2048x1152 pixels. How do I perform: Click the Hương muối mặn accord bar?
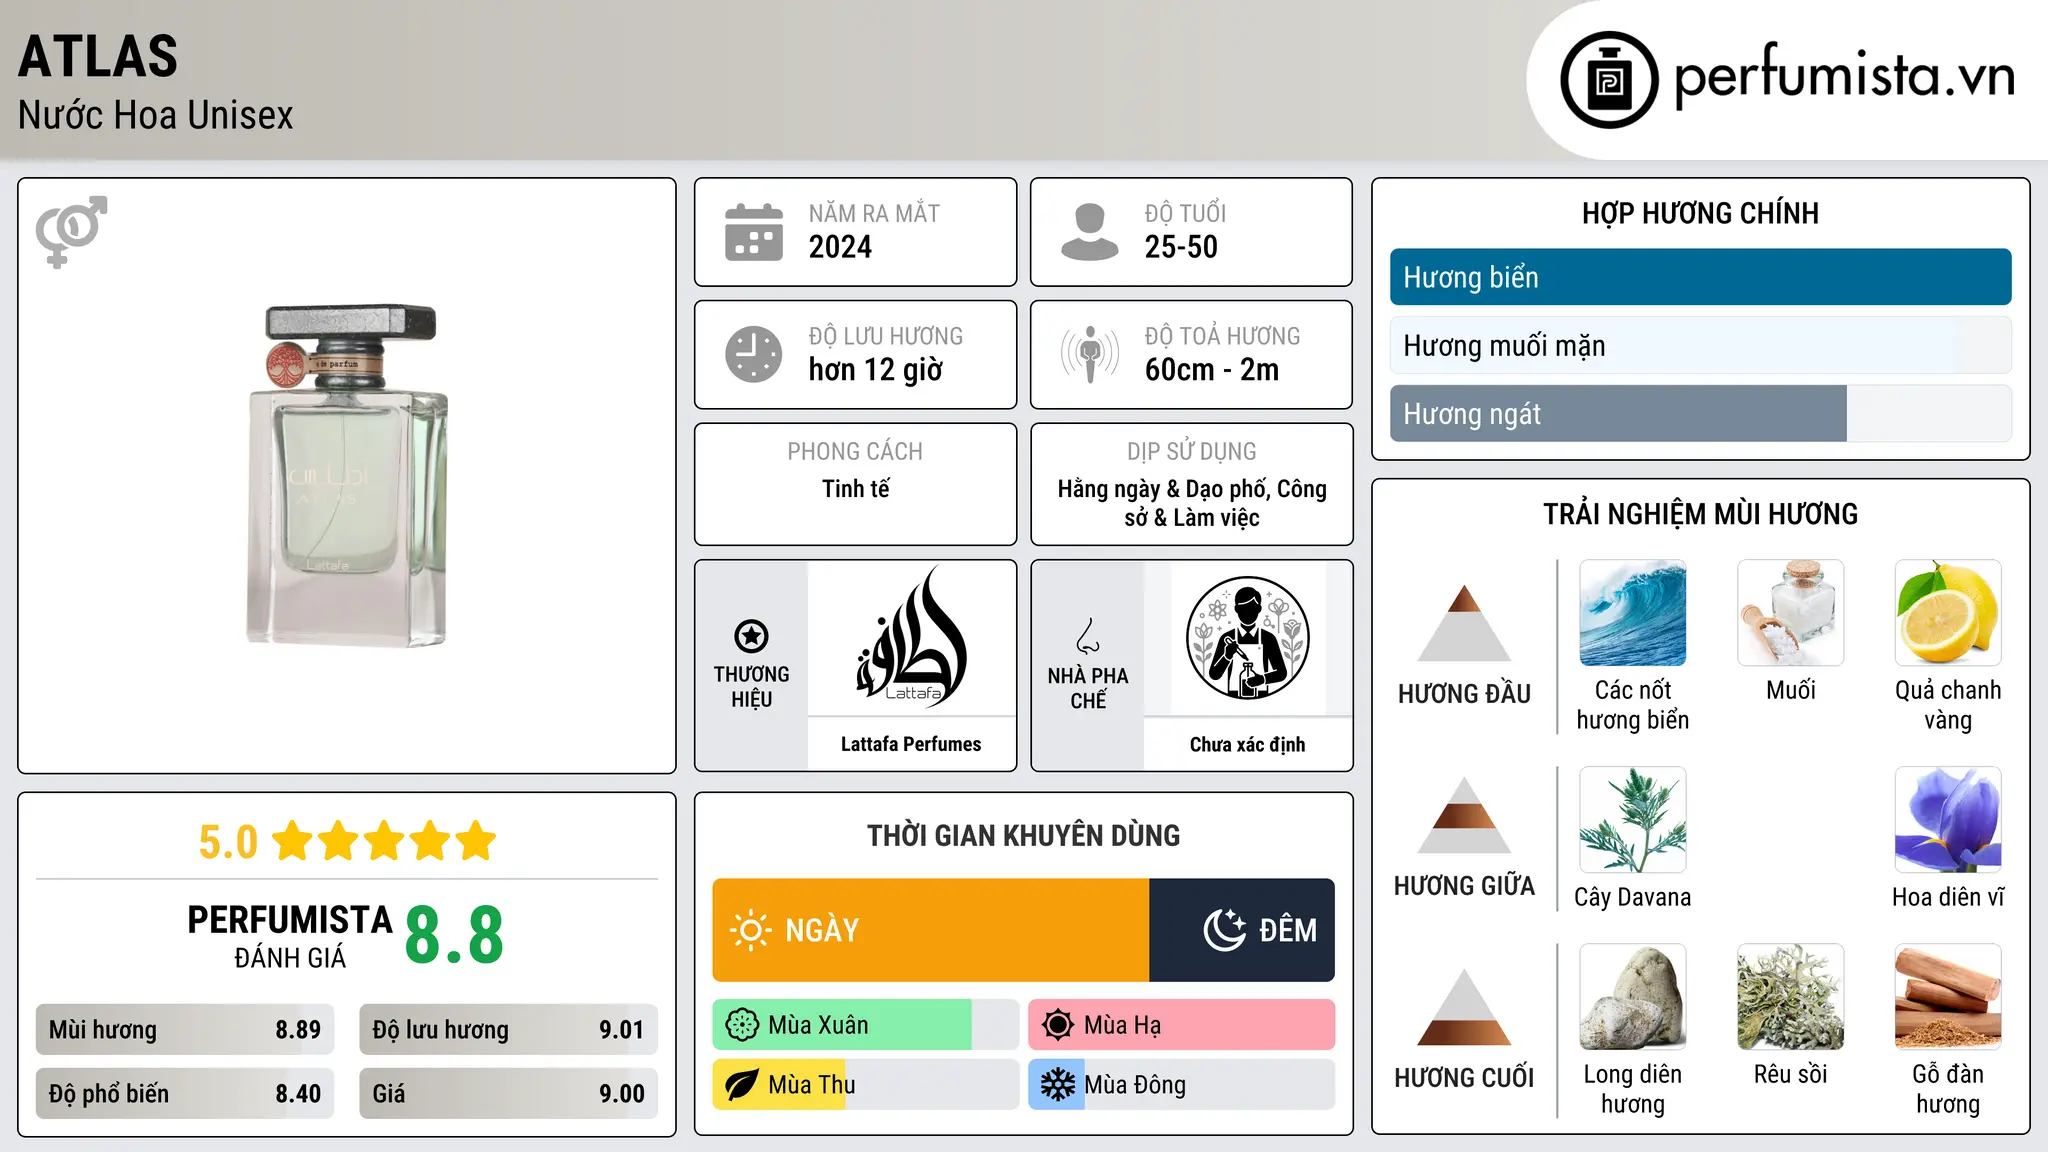[1700, 345]
